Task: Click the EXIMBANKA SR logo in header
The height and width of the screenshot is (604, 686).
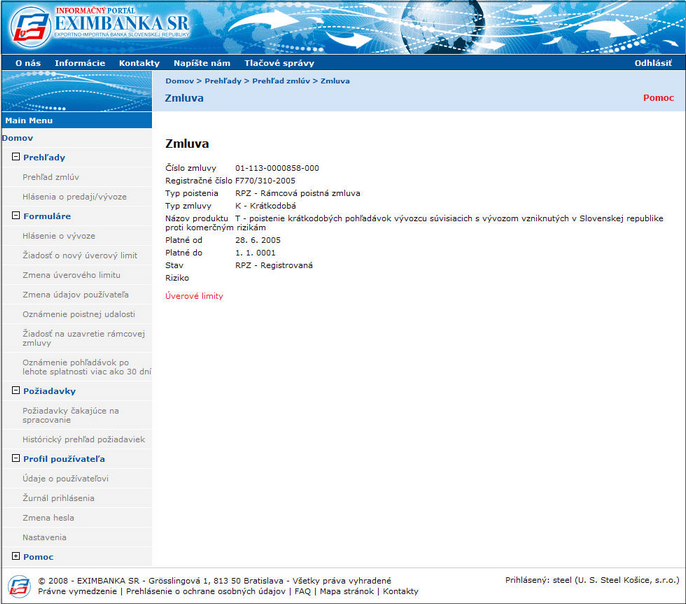Action: coord(100,26)
